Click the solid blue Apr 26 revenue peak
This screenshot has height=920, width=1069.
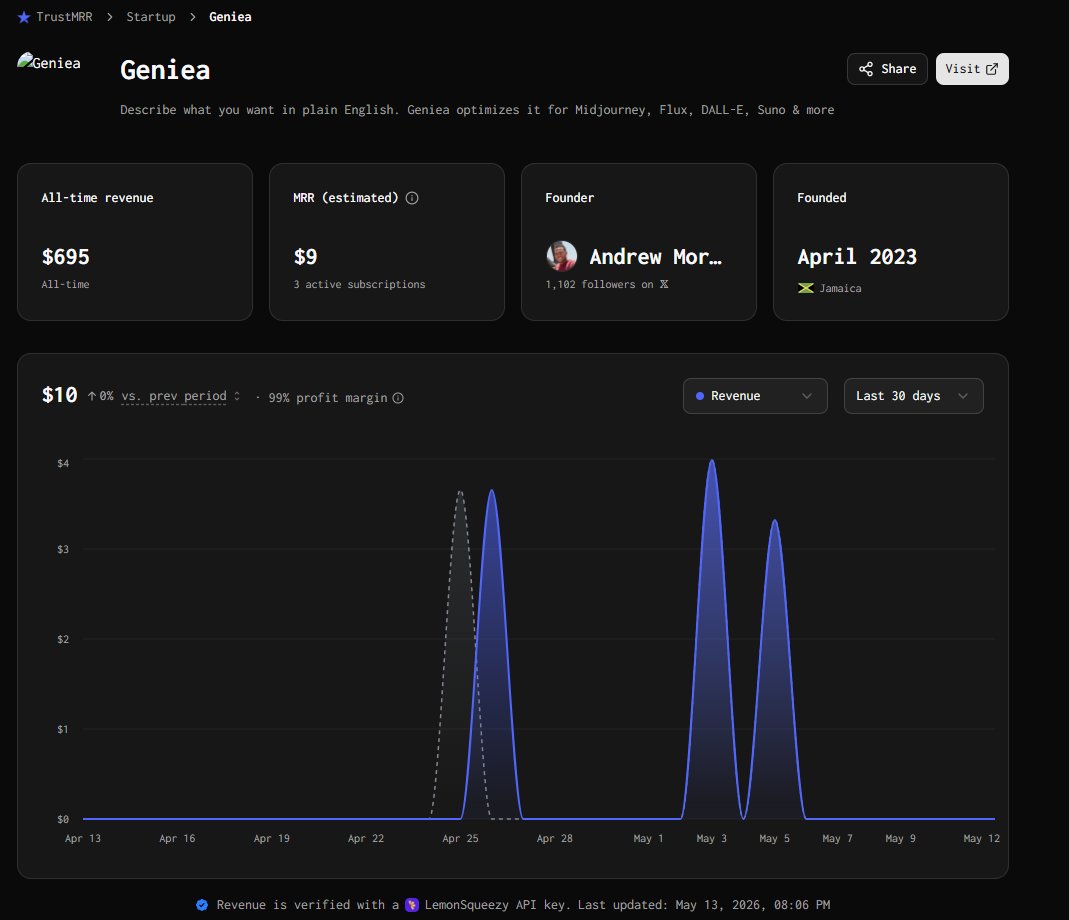tap(492, 490)
